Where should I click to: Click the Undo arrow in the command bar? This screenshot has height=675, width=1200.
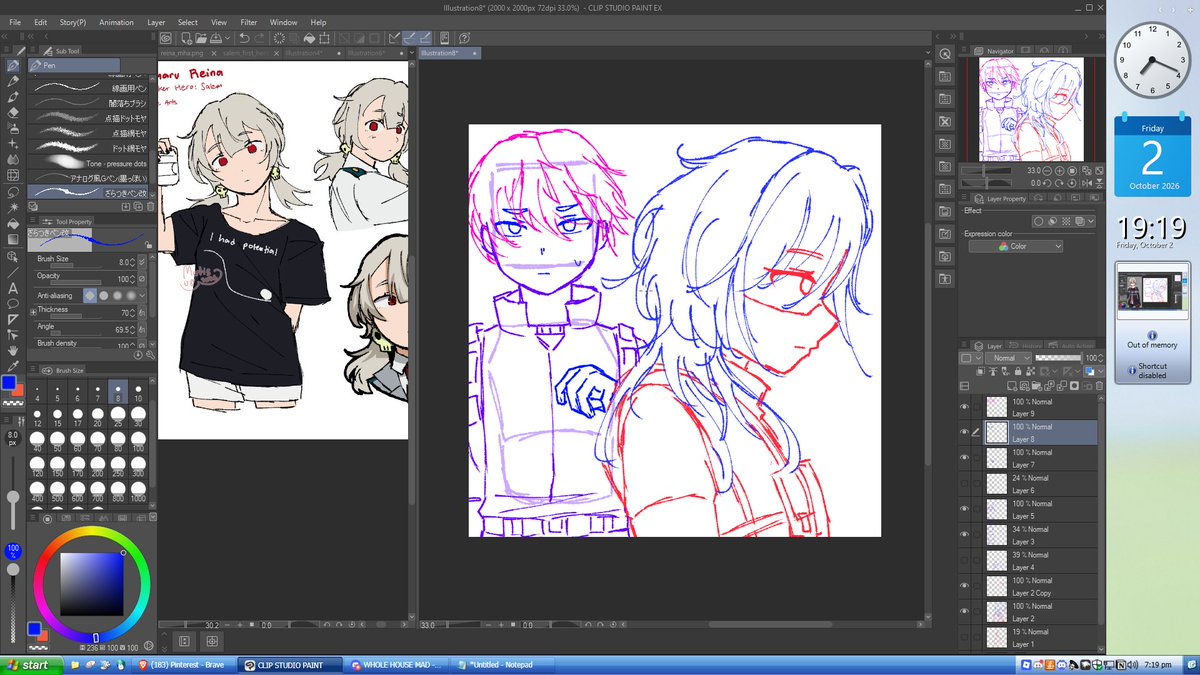(x=243, y=38)
